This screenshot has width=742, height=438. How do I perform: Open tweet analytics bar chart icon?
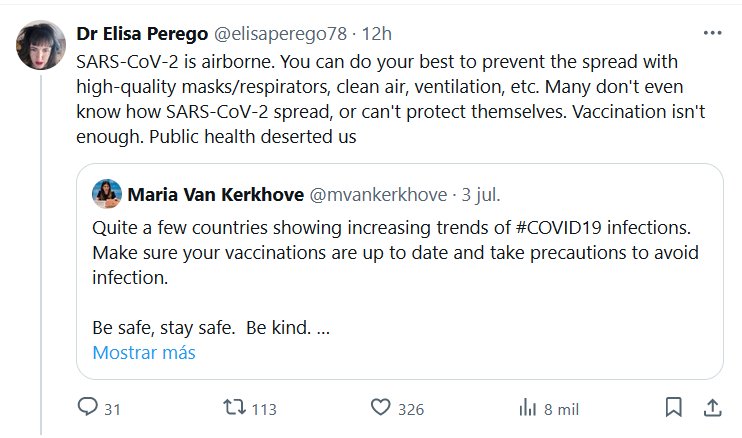click(x=527, y=408)
